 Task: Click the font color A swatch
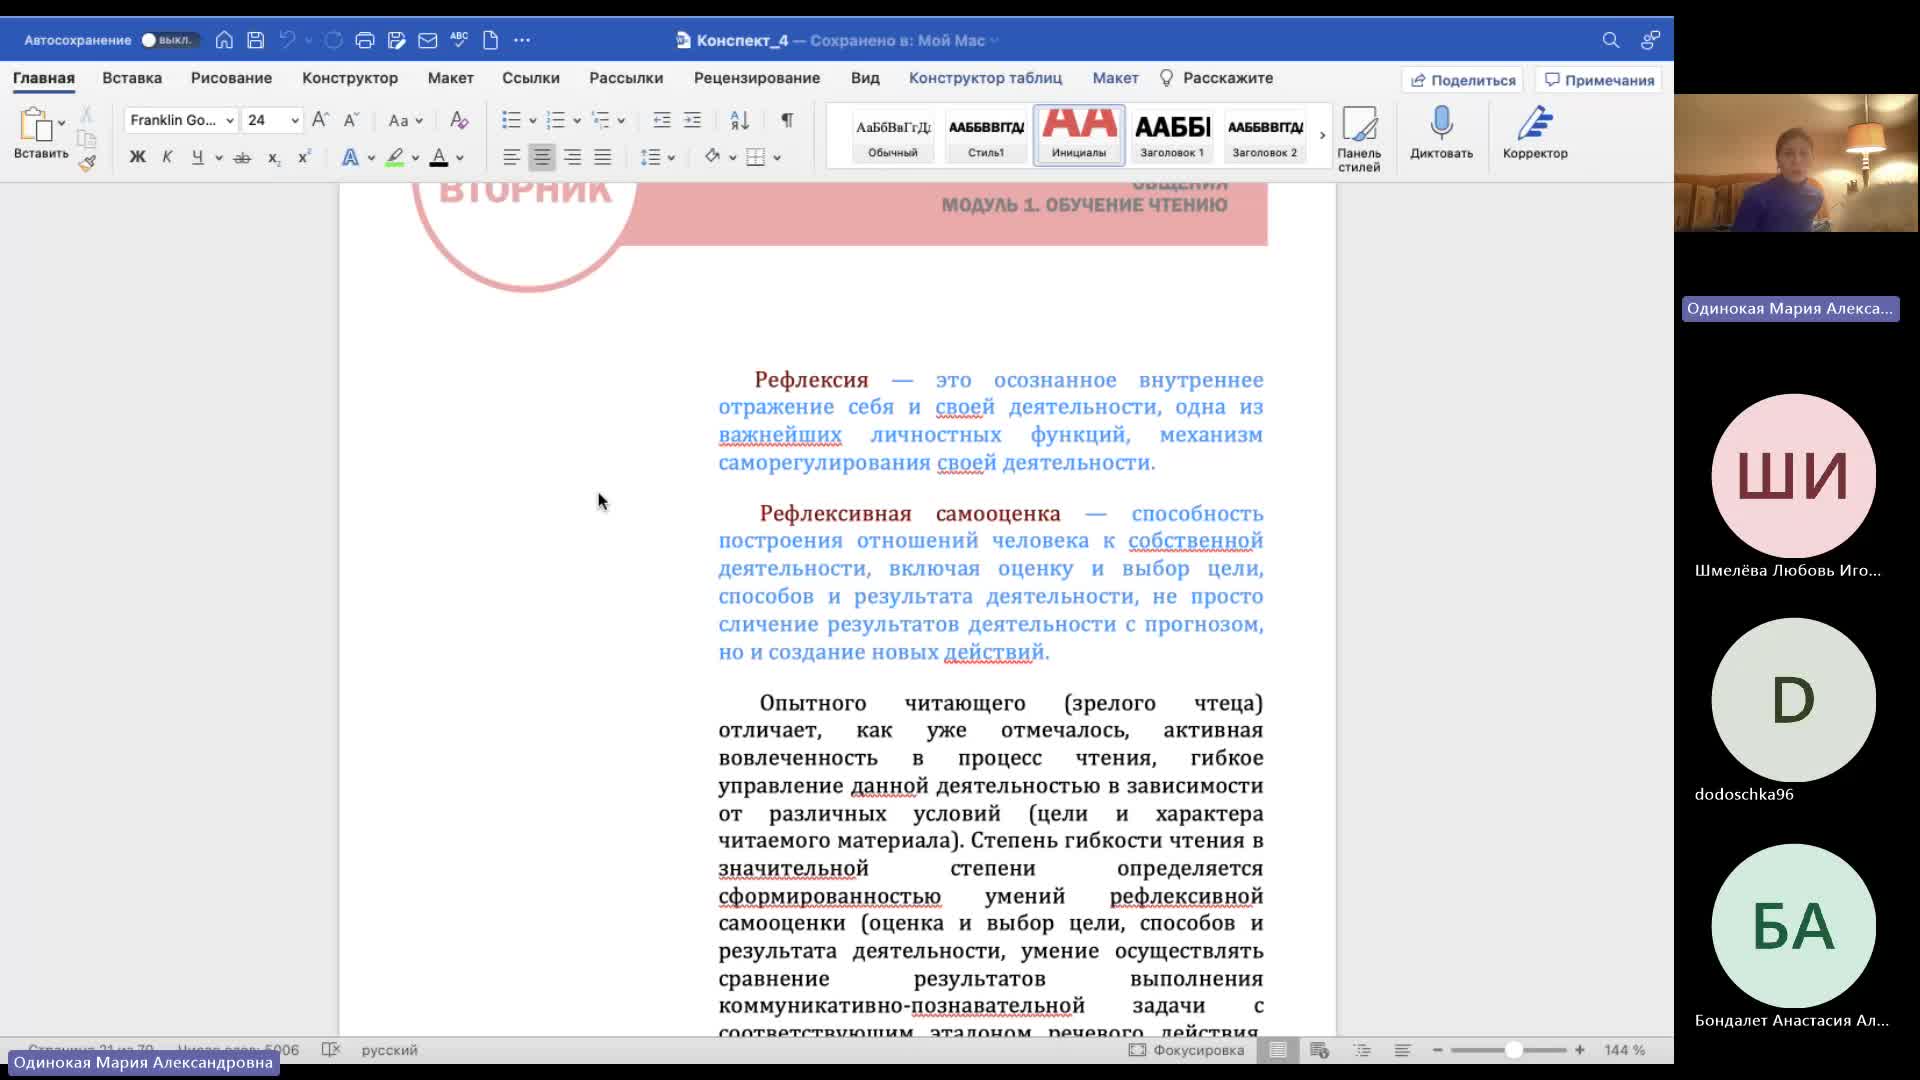438,157
